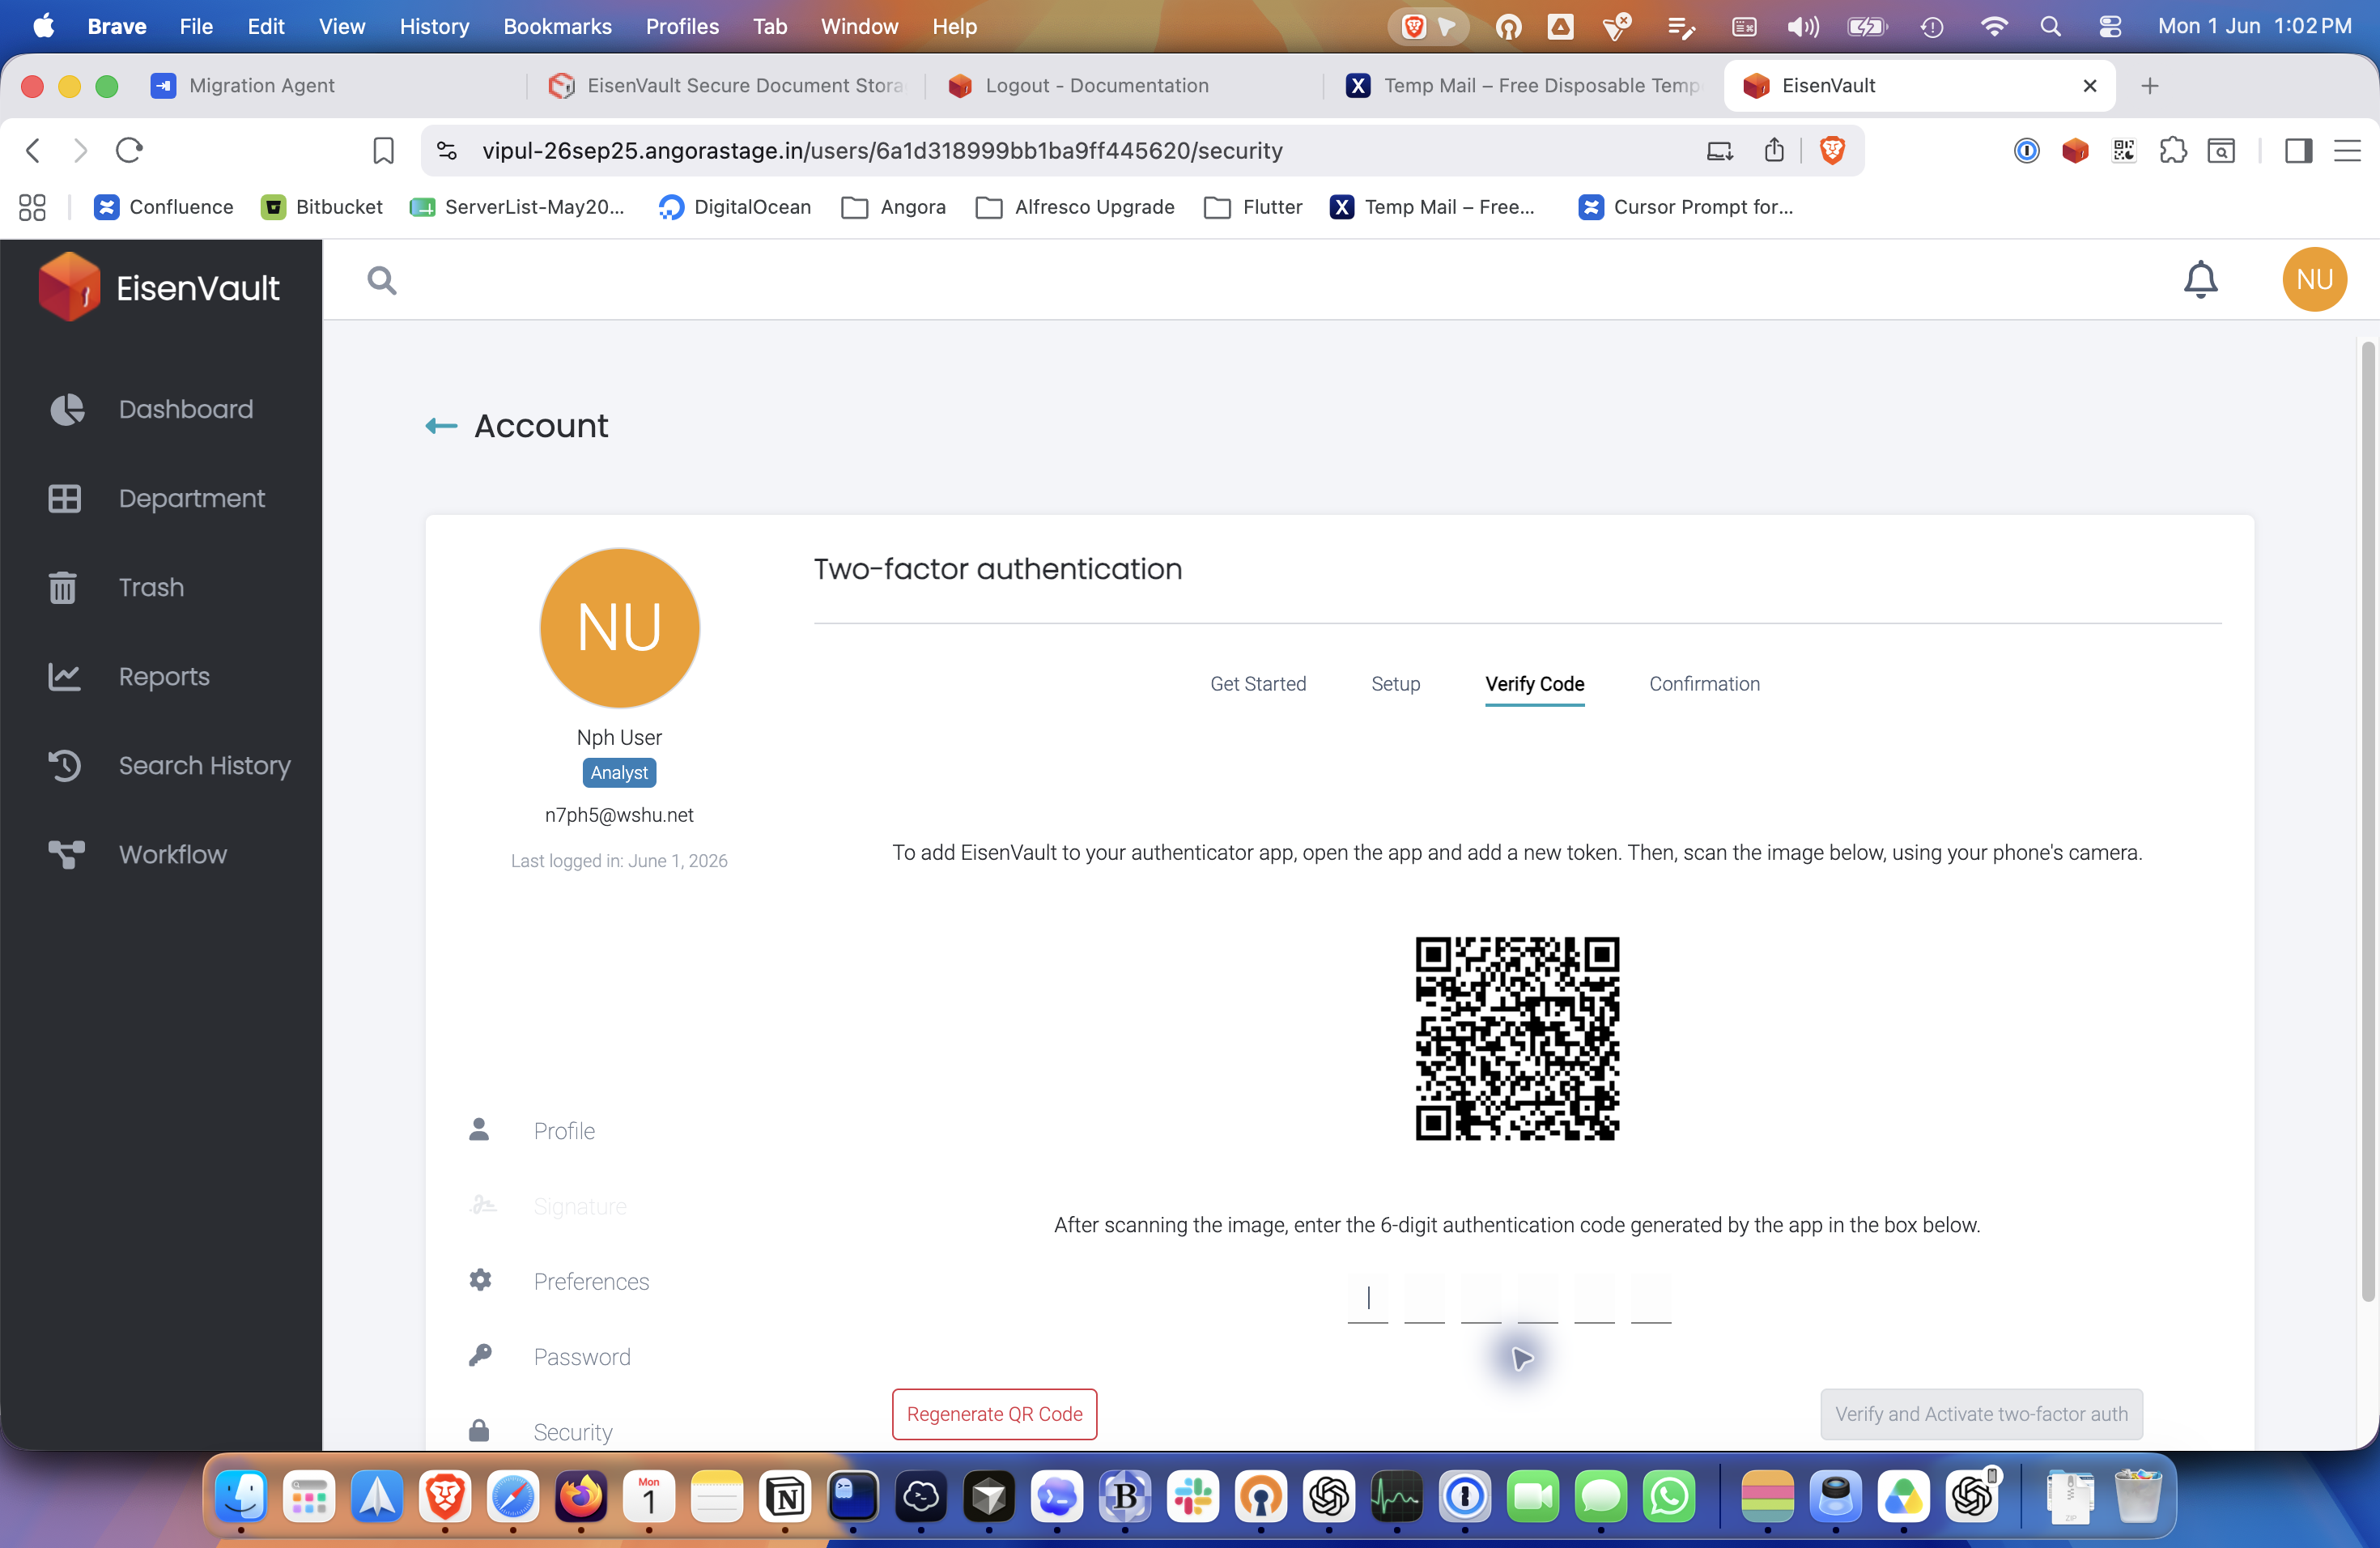Open the DigitalOcean bookmark
Screen dimensions: 2380x1548
(735, 207)
